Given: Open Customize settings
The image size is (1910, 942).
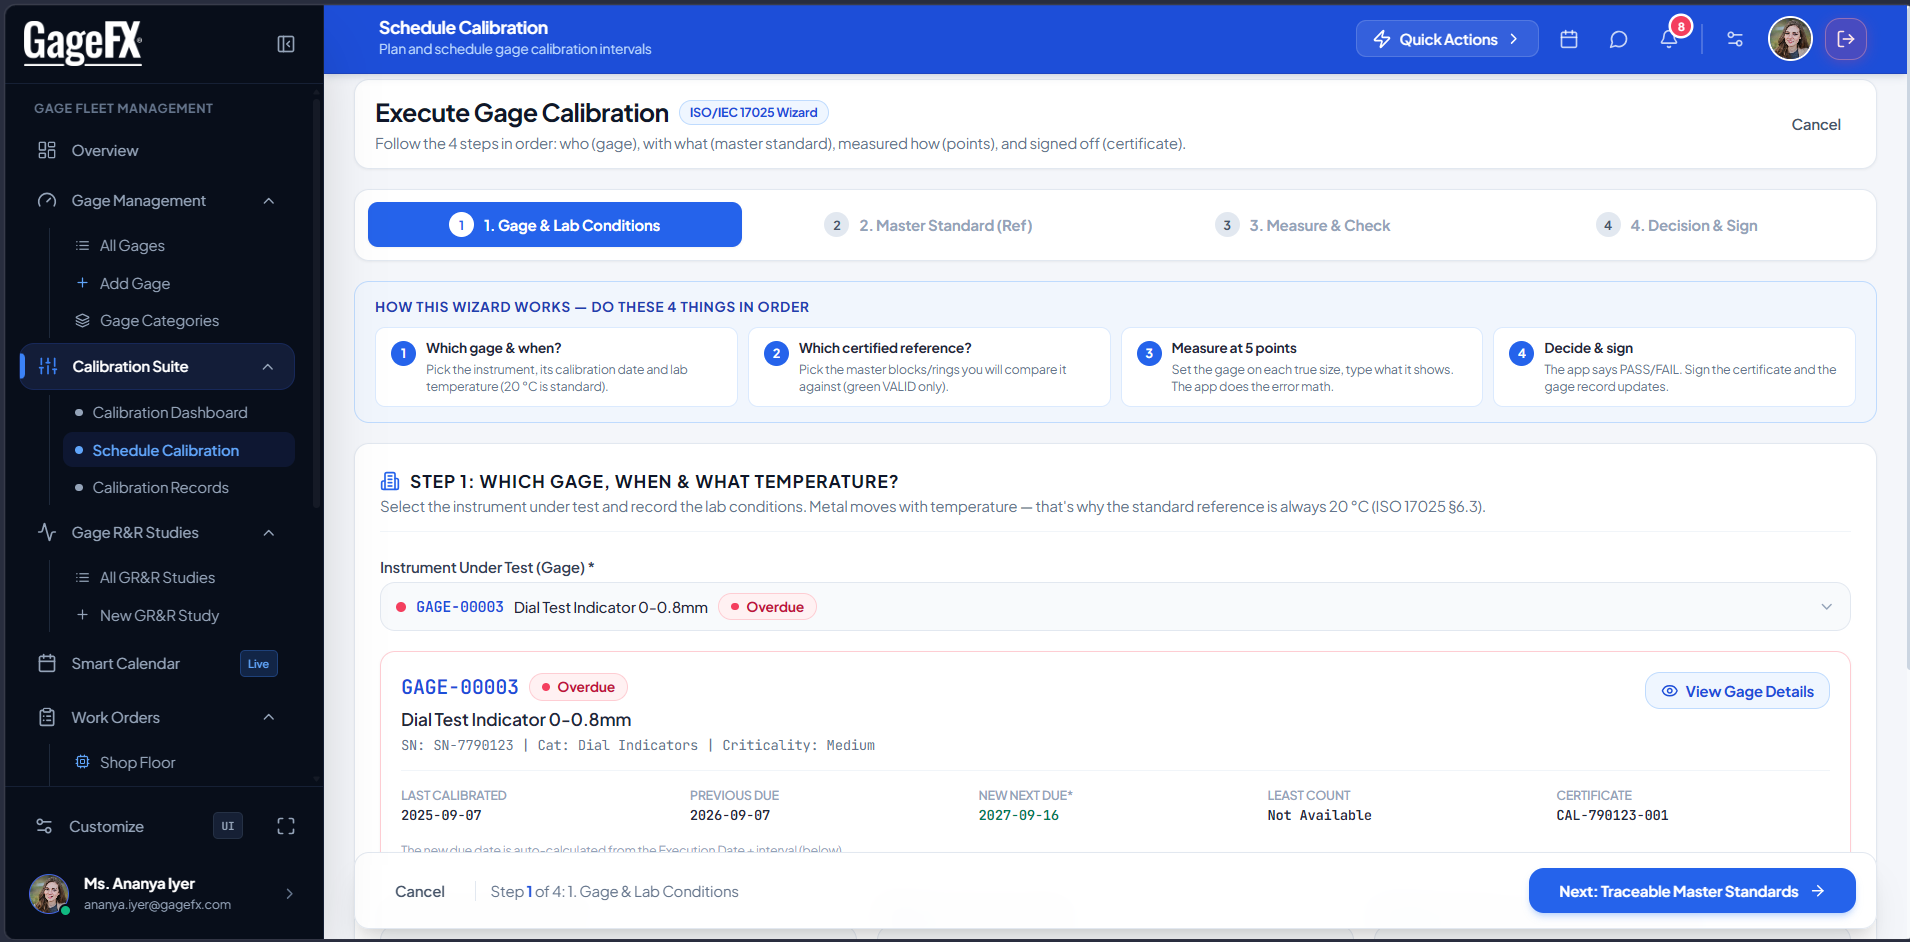Looking at the screenshot, I should 106,826.
